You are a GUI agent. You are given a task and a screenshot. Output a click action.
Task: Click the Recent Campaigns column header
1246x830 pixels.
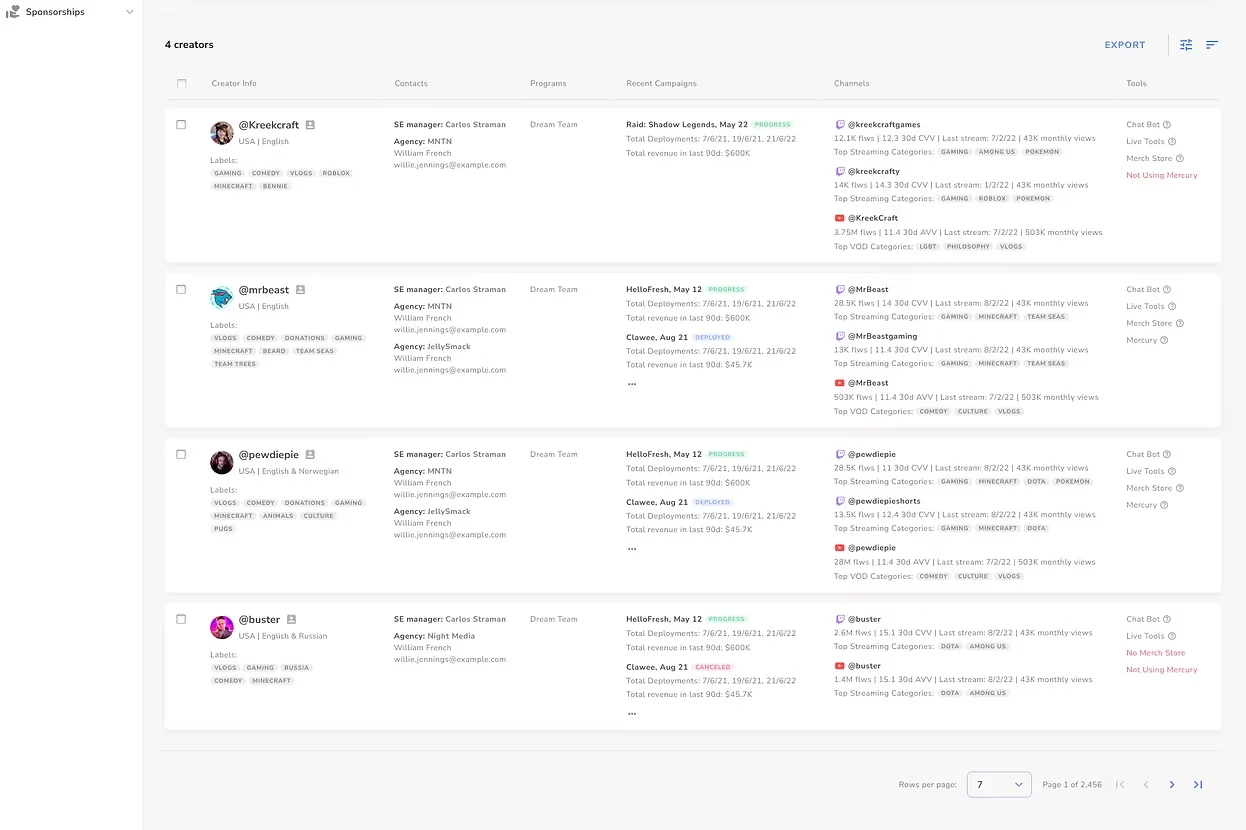click(x=661, y=84)
